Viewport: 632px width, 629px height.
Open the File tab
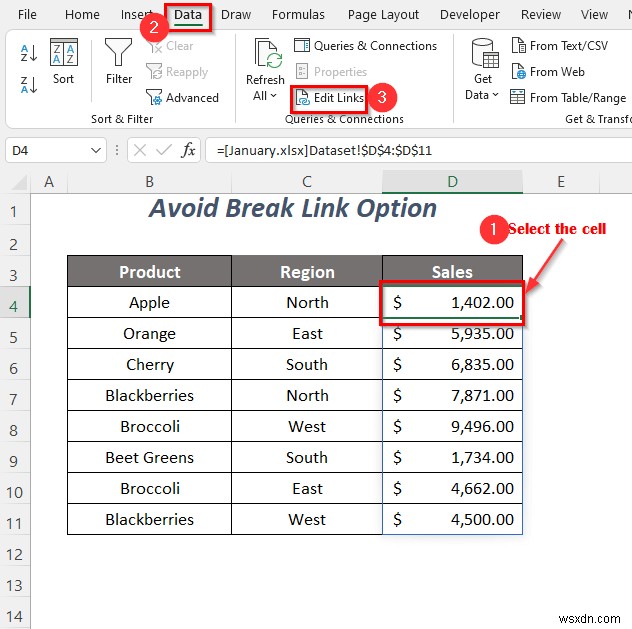[27, 15]
